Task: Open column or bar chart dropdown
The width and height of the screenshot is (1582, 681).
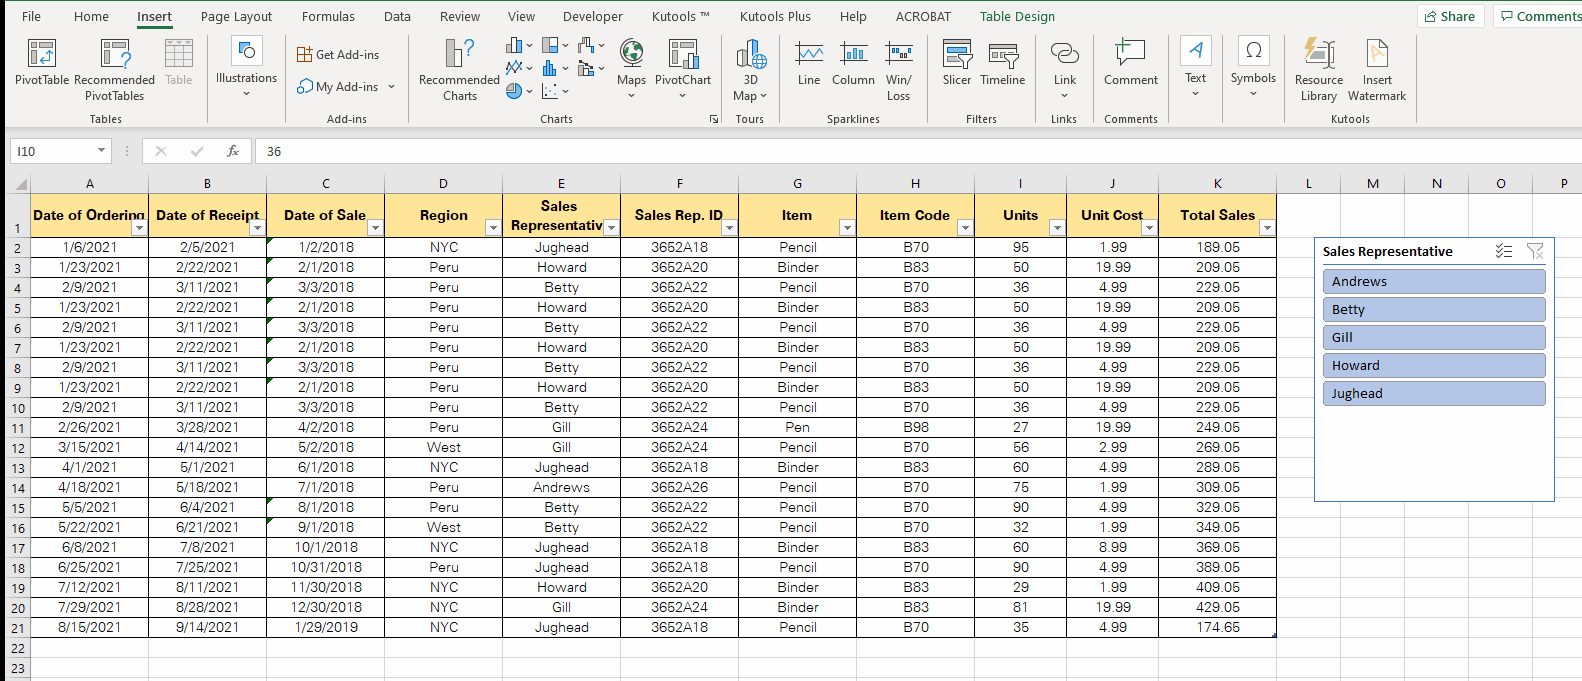Action: [519, 45]
